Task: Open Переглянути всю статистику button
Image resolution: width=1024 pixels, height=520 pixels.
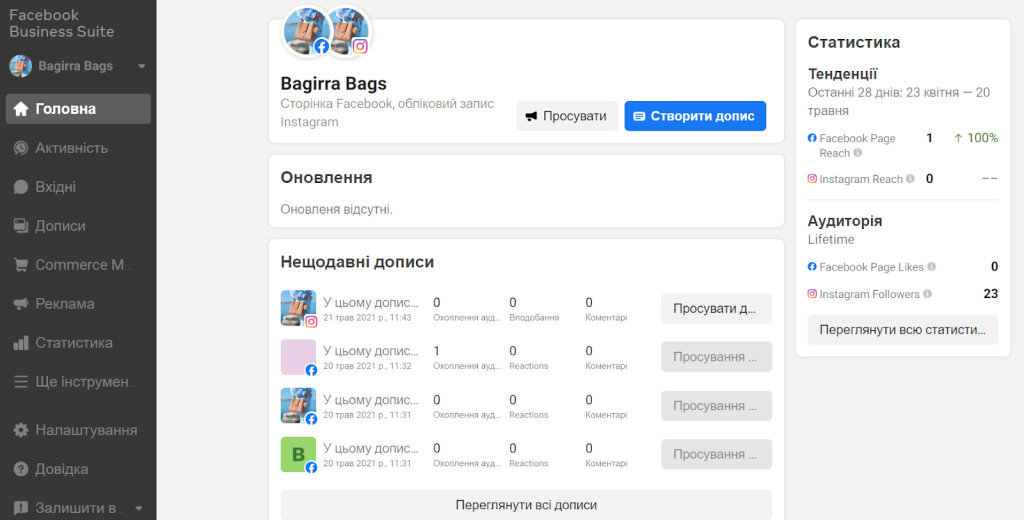Action: (902, 330)
